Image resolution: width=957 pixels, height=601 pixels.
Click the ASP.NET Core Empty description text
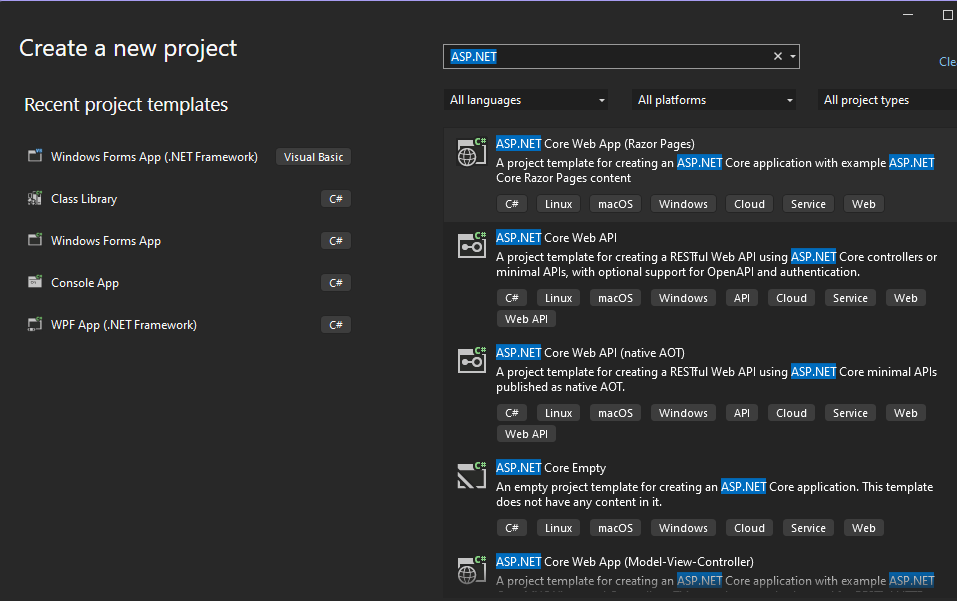[x=714, y=494]
